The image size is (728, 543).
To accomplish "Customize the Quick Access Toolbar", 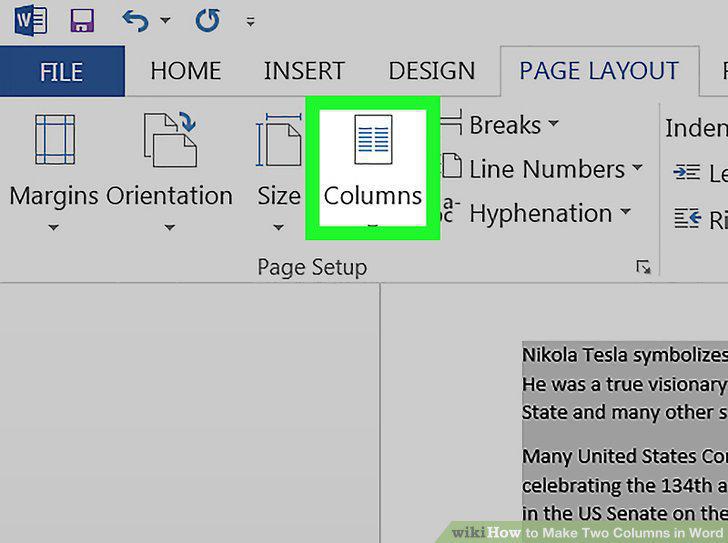I will pos(250,22).
